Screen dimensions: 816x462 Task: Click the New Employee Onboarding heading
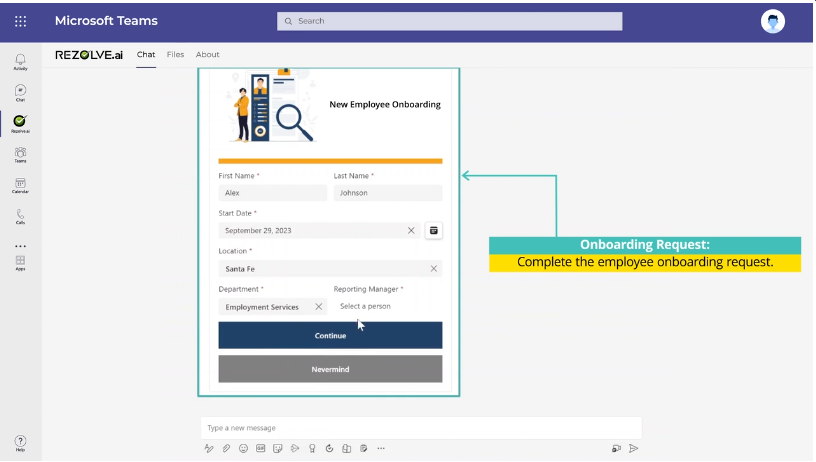point(385,104)
